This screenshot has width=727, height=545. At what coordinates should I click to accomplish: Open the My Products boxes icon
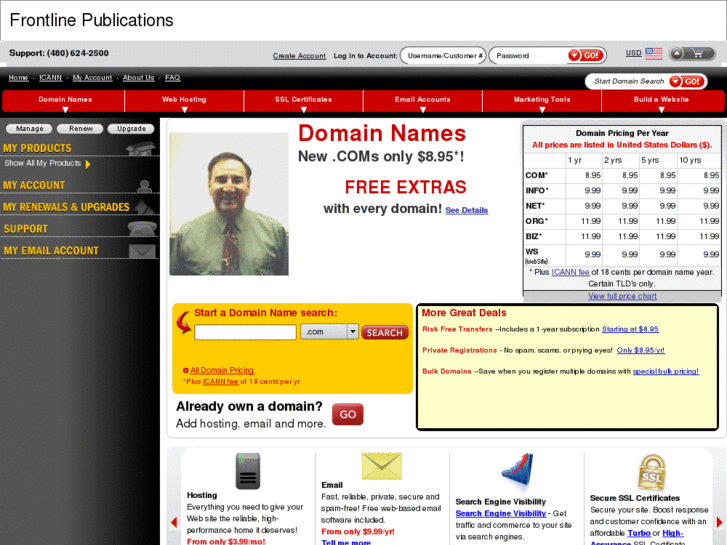(140, 148)
